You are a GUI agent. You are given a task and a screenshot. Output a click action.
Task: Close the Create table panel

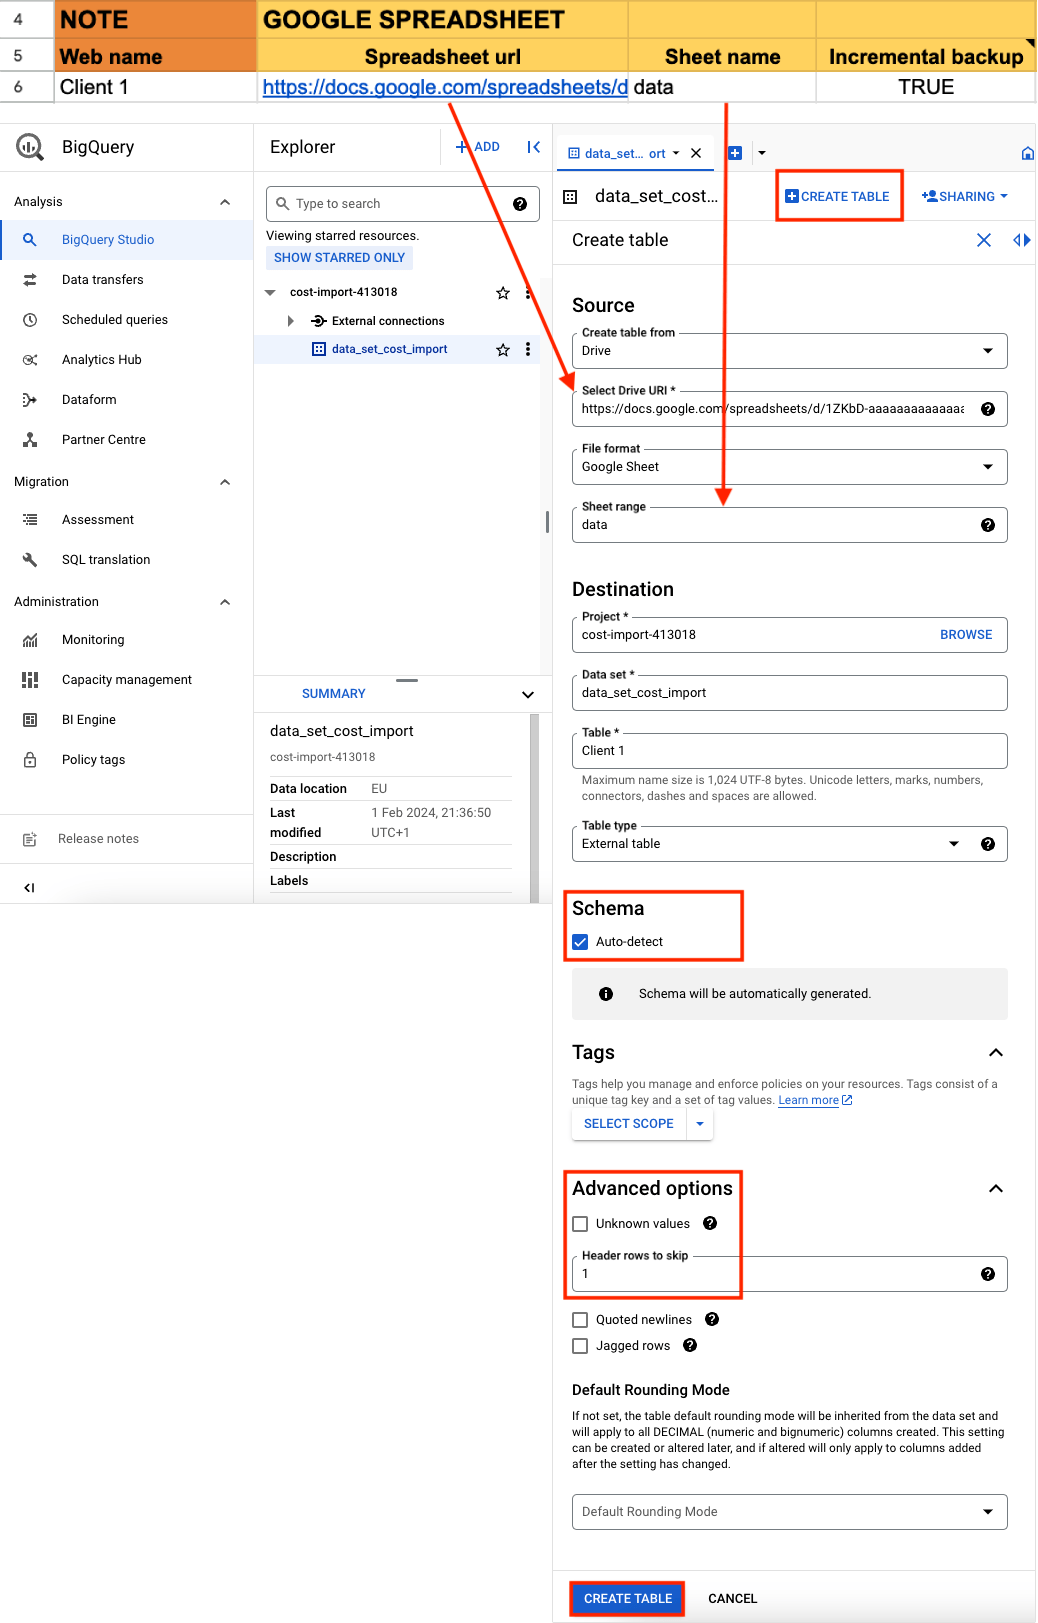pyautogui.click(x=984, y=240)
